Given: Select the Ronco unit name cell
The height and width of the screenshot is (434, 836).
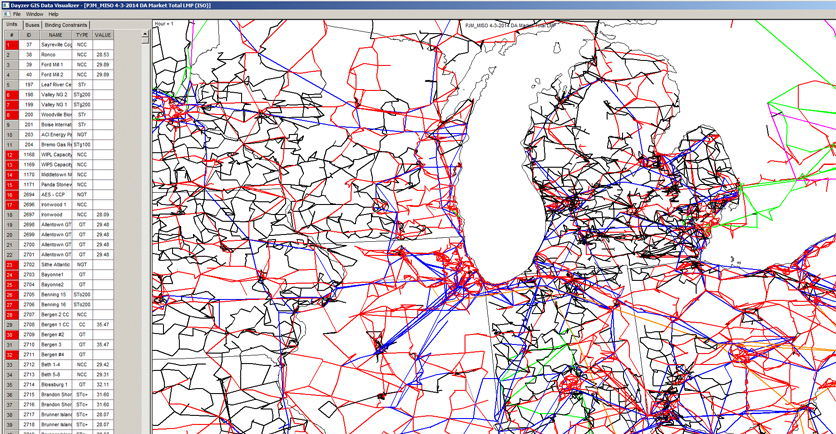Looking at the screenshot, I should (x=54, y=55).
